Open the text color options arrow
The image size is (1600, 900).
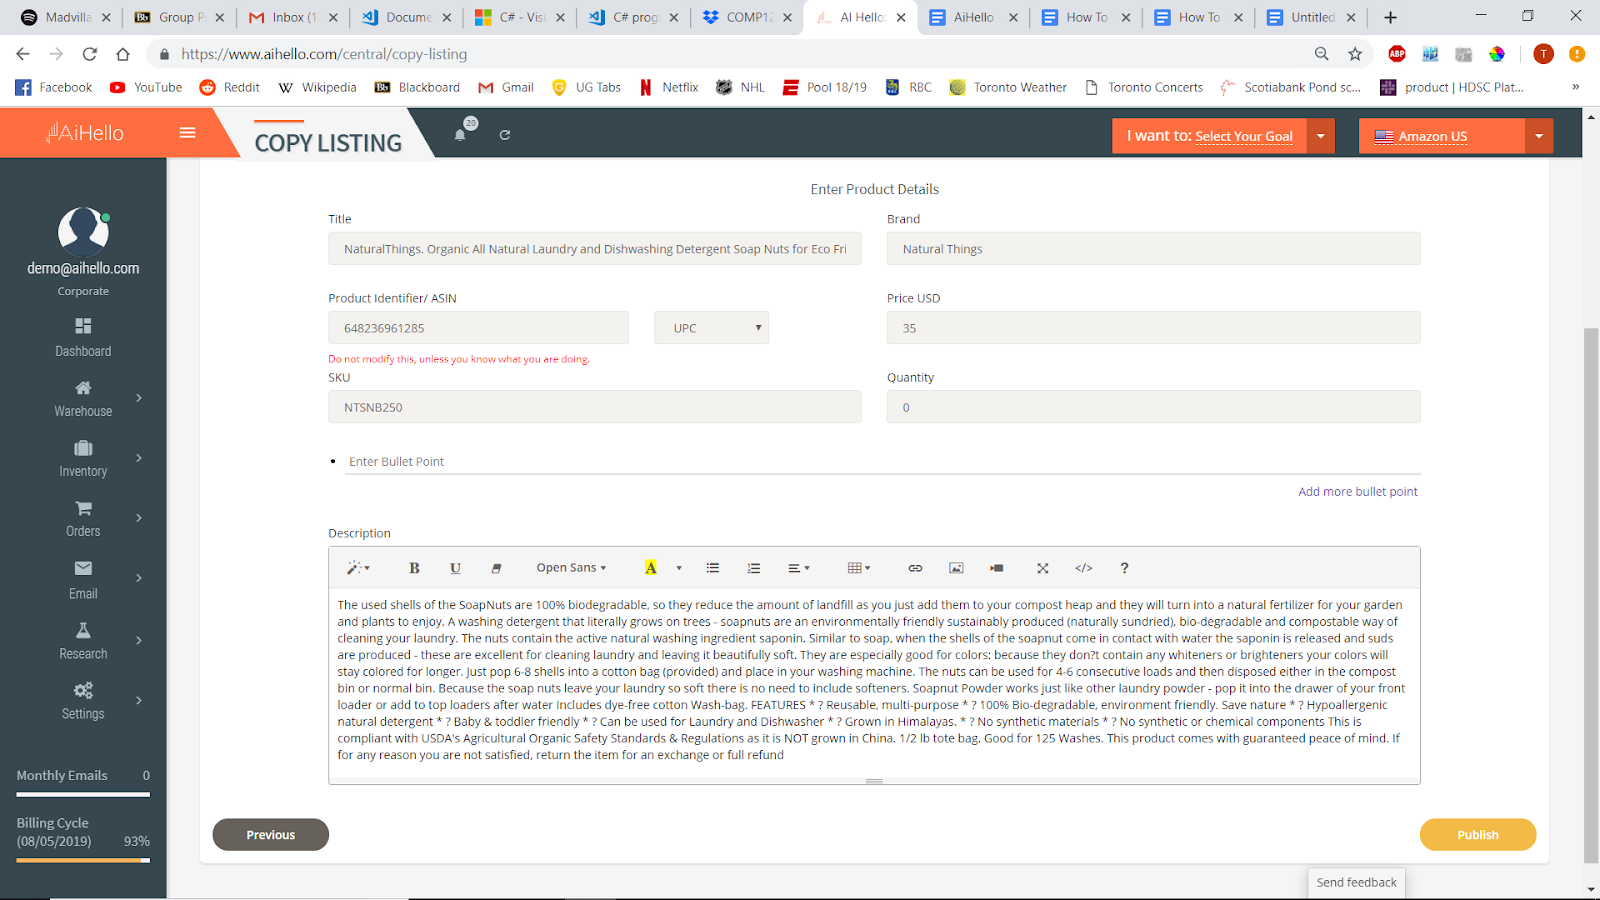tap(679, 568)
